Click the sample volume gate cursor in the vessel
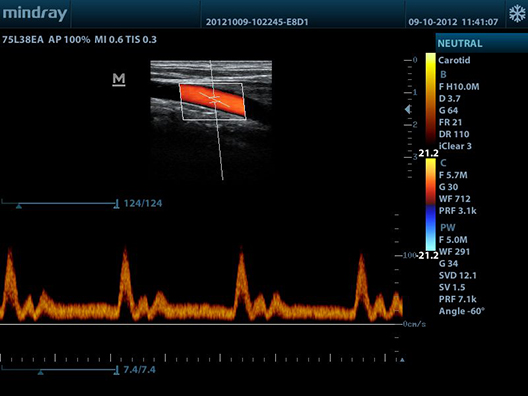The image size is (528, 396). pyautogui.click(x=214, y=99)
